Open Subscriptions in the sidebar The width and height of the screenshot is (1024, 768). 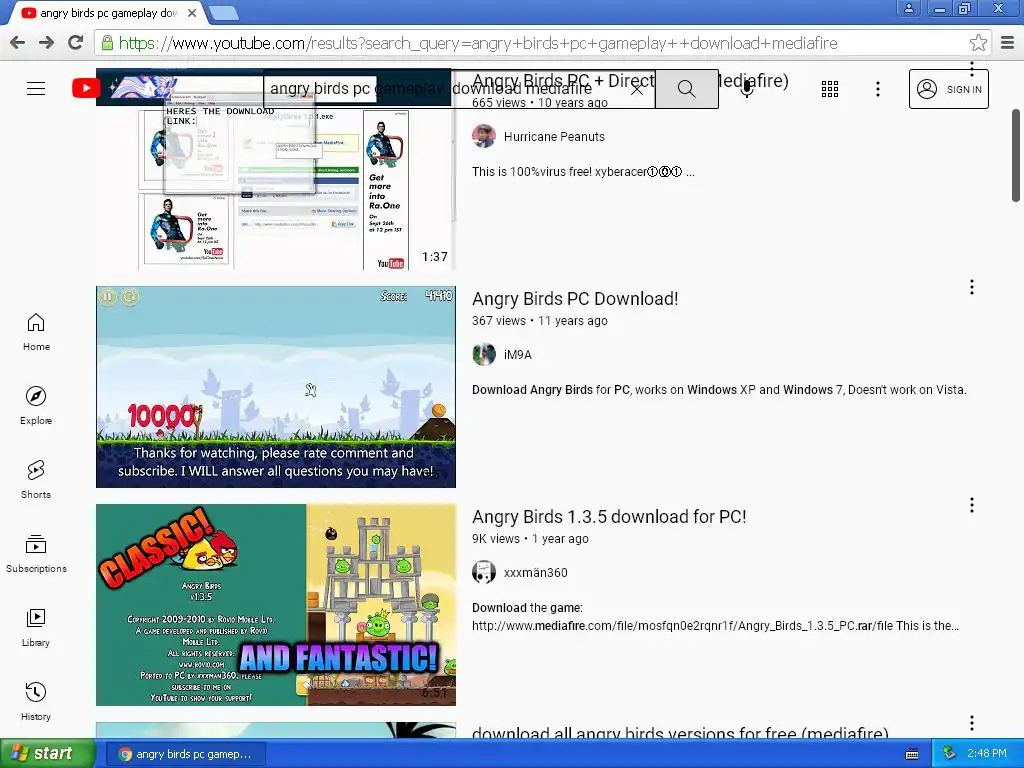(x=36, y=554)
